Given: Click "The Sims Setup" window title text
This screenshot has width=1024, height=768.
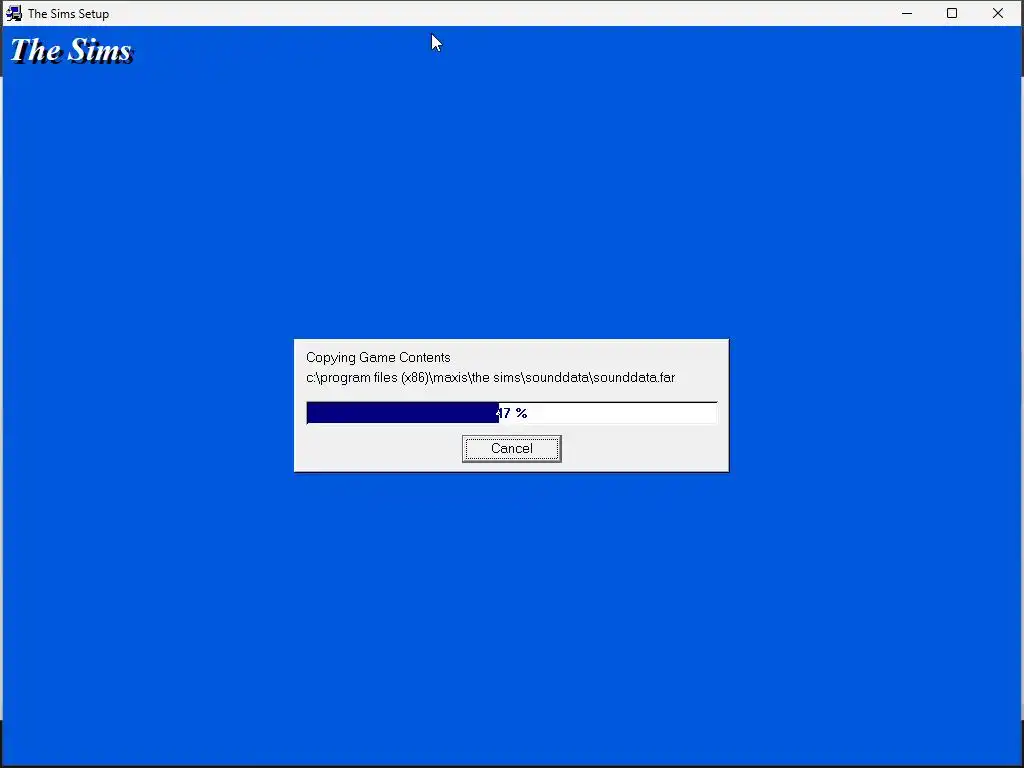Looking at the screenshot, I should point(69,14).
